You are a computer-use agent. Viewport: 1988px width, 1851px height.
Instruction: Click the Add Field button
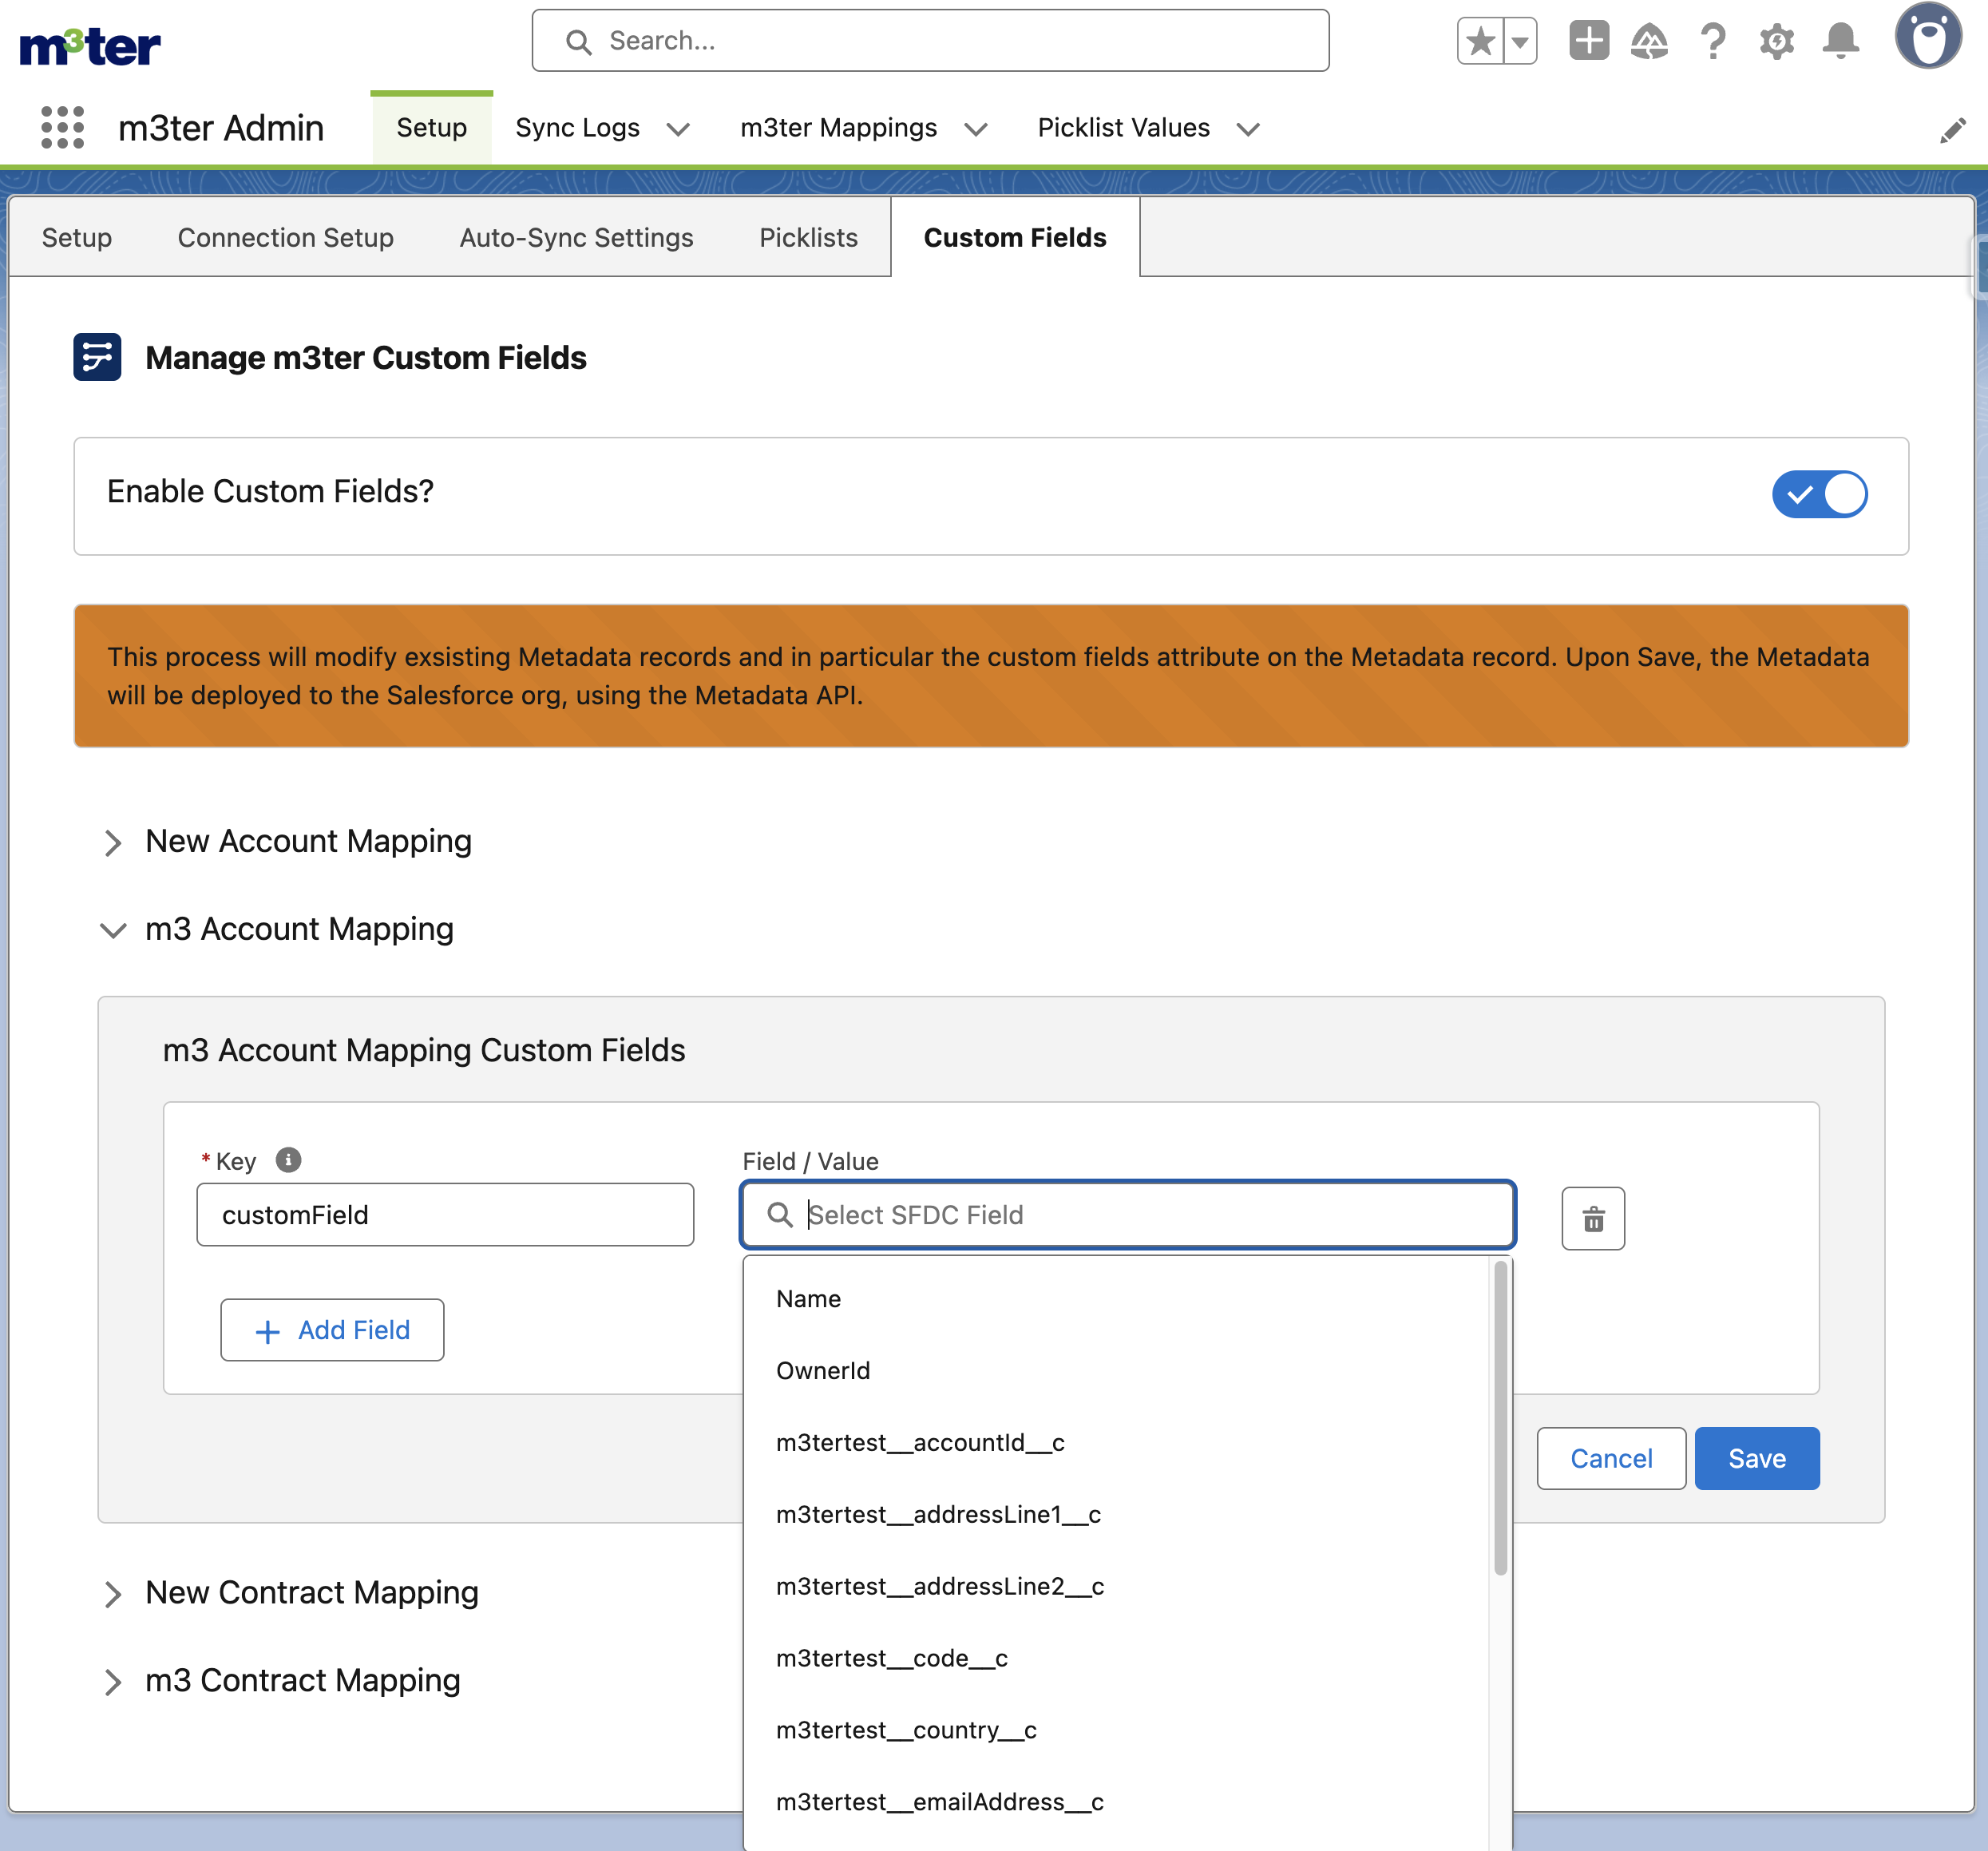coord(332,1330)
